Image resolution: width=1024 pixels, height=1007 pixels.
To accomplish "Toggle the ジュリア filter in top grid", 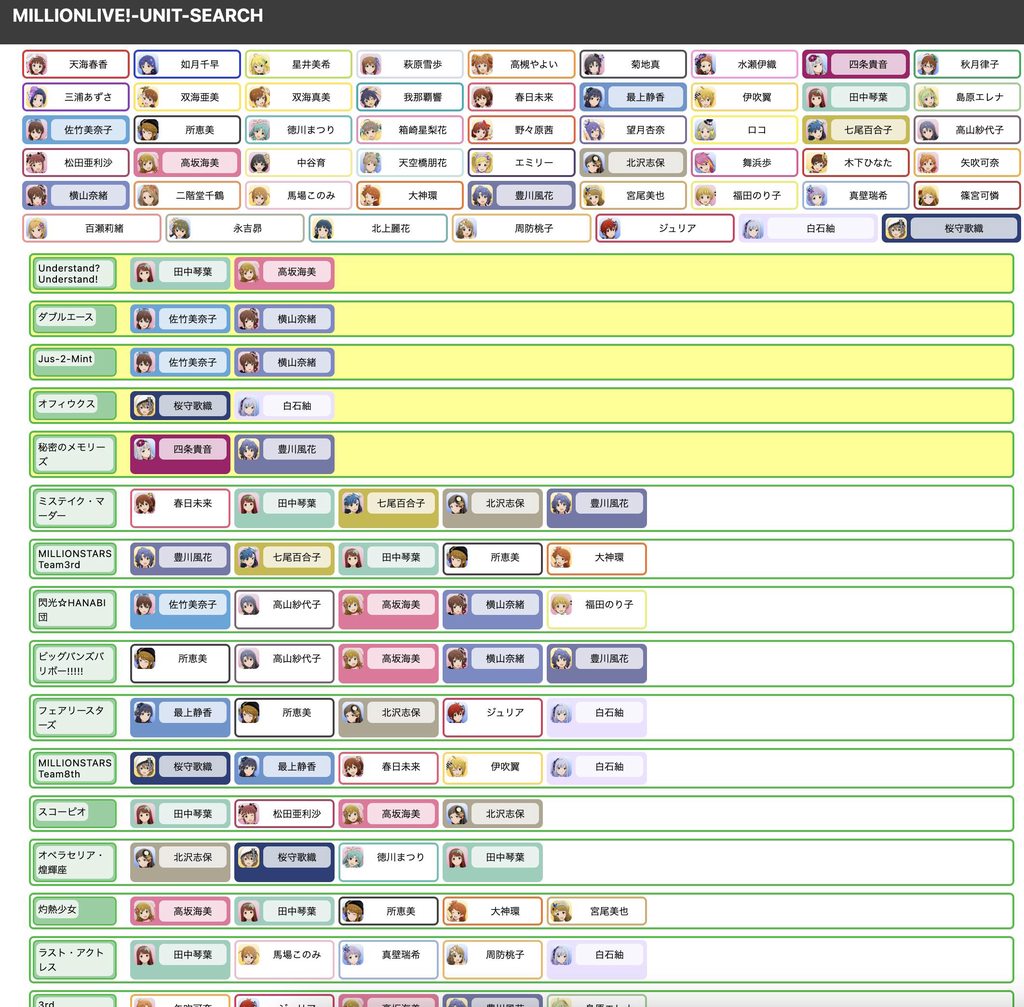I will (665, 228).
